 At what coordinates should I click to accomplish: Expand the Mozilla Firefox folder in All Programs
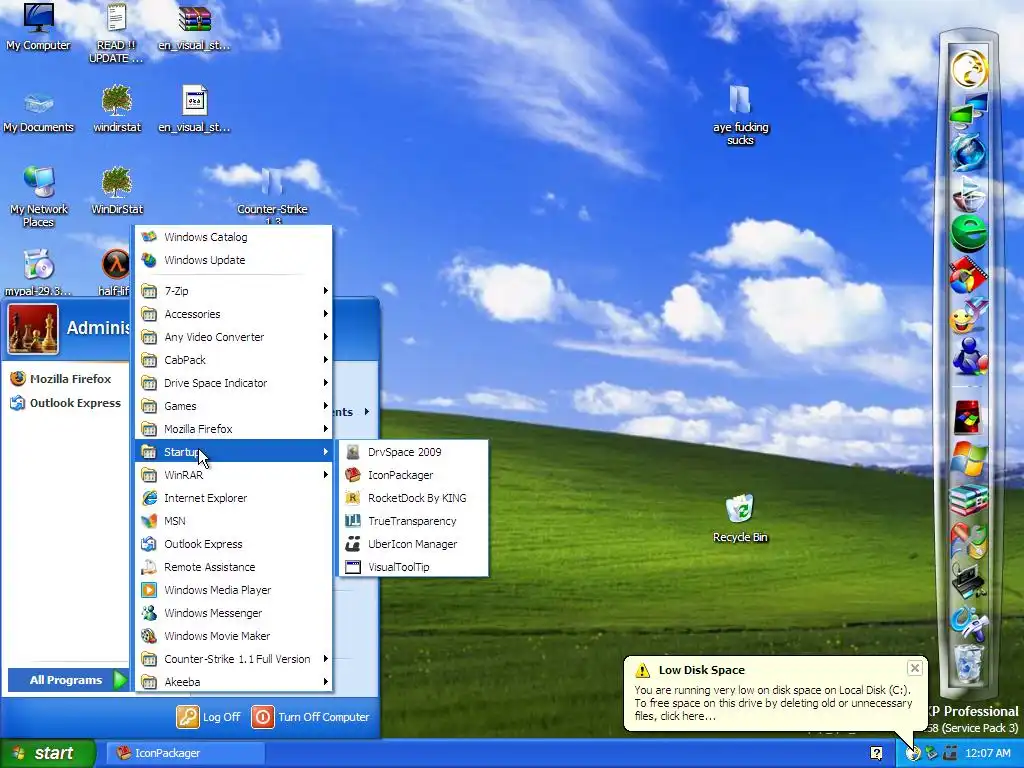[234, 429]
